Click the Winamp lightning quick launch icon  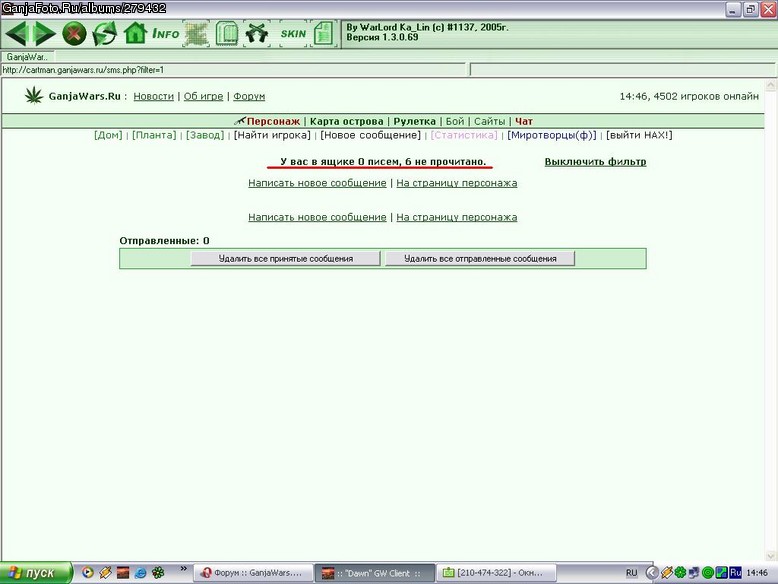[105, 573]
